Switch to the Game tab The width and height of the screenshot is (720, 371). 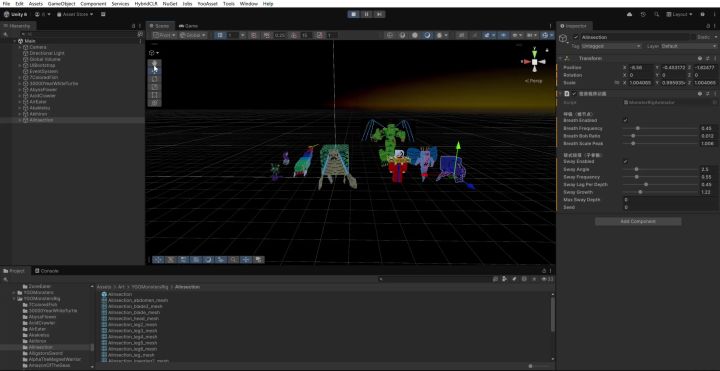pyautogui.click(x=189, y=26)
